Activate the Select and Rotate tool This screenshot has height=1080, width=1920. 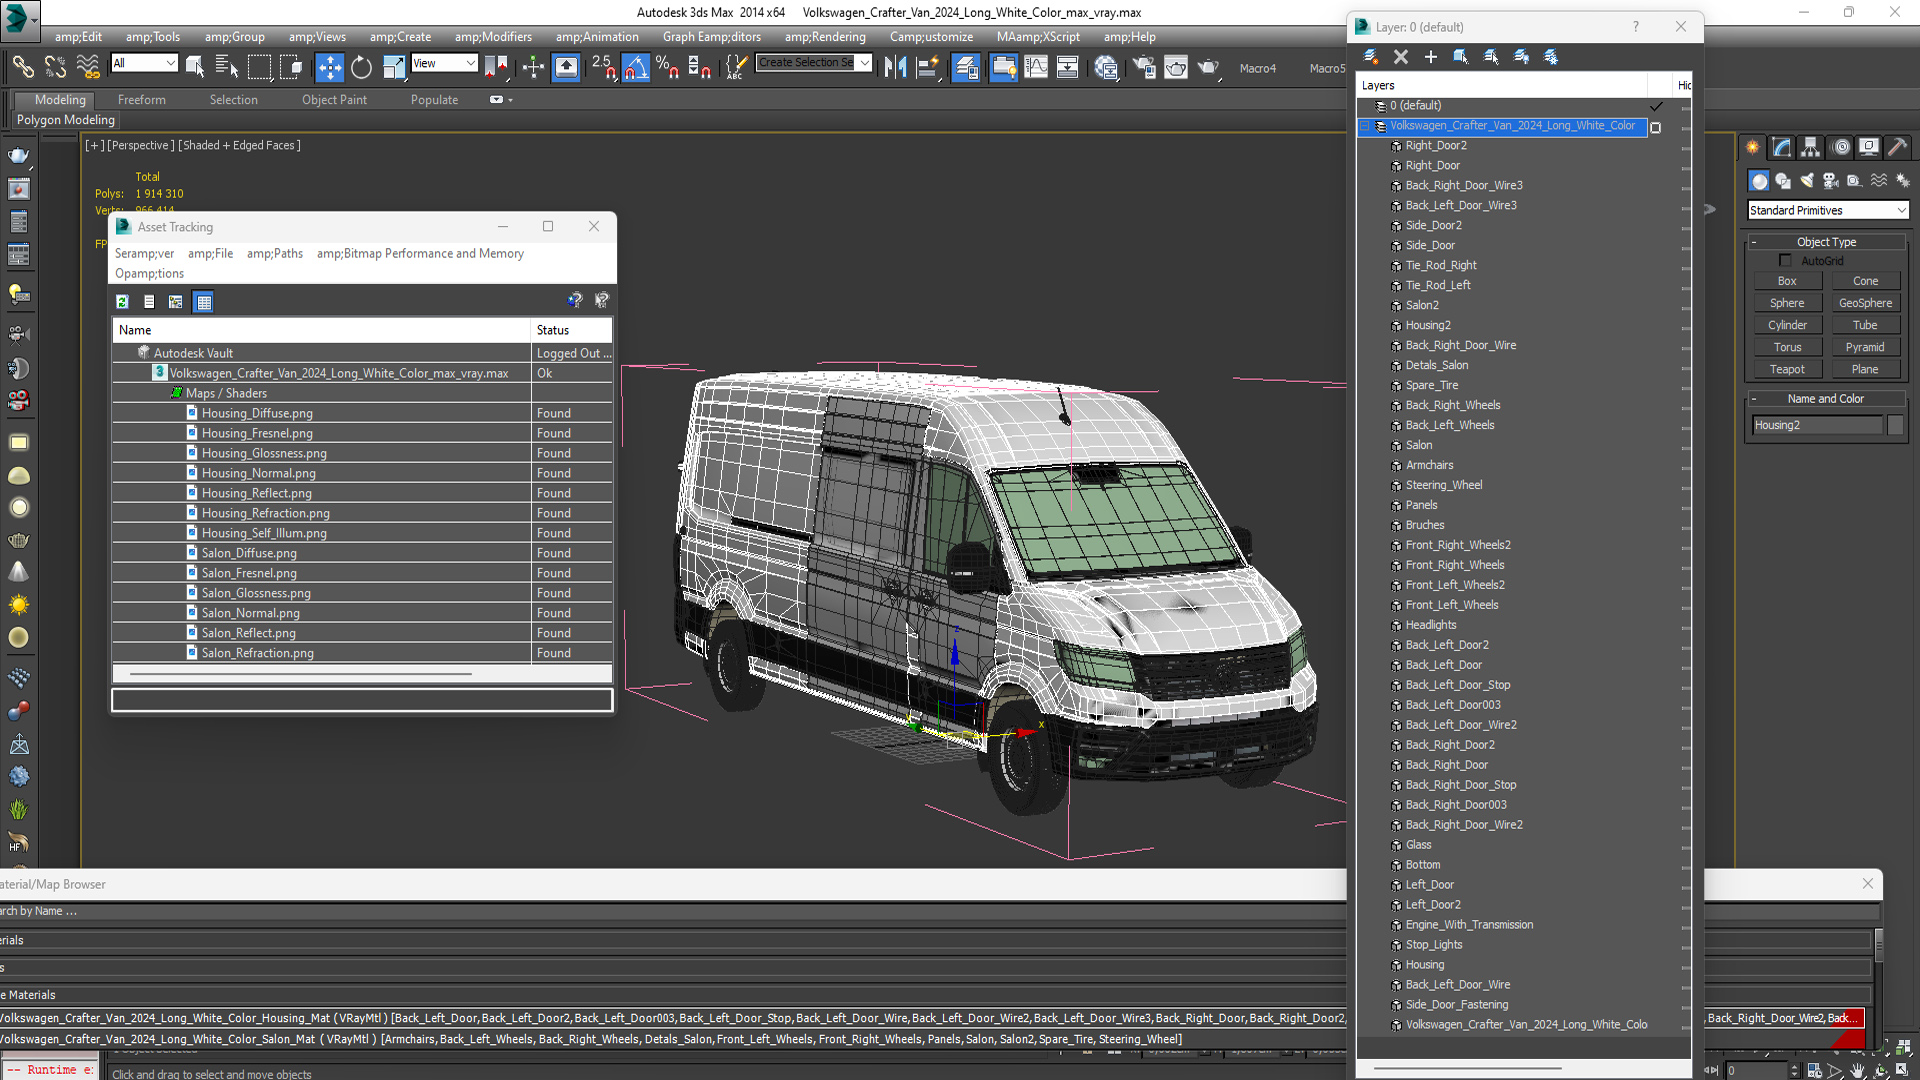coord(361,66)
